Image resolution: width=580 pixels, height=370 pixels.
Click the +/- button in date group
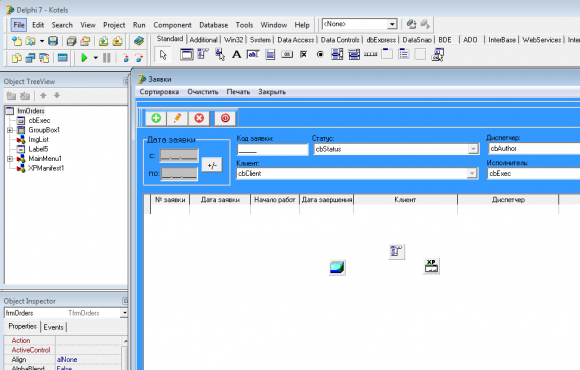point(212,165)
